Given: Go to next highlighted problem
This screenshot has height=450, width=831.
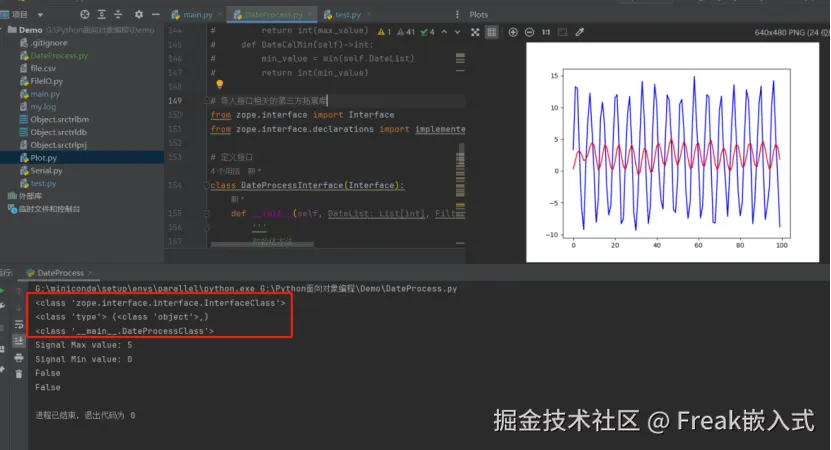Looking at the screenshot, I should pyautogui.click(x=457, y=32).
